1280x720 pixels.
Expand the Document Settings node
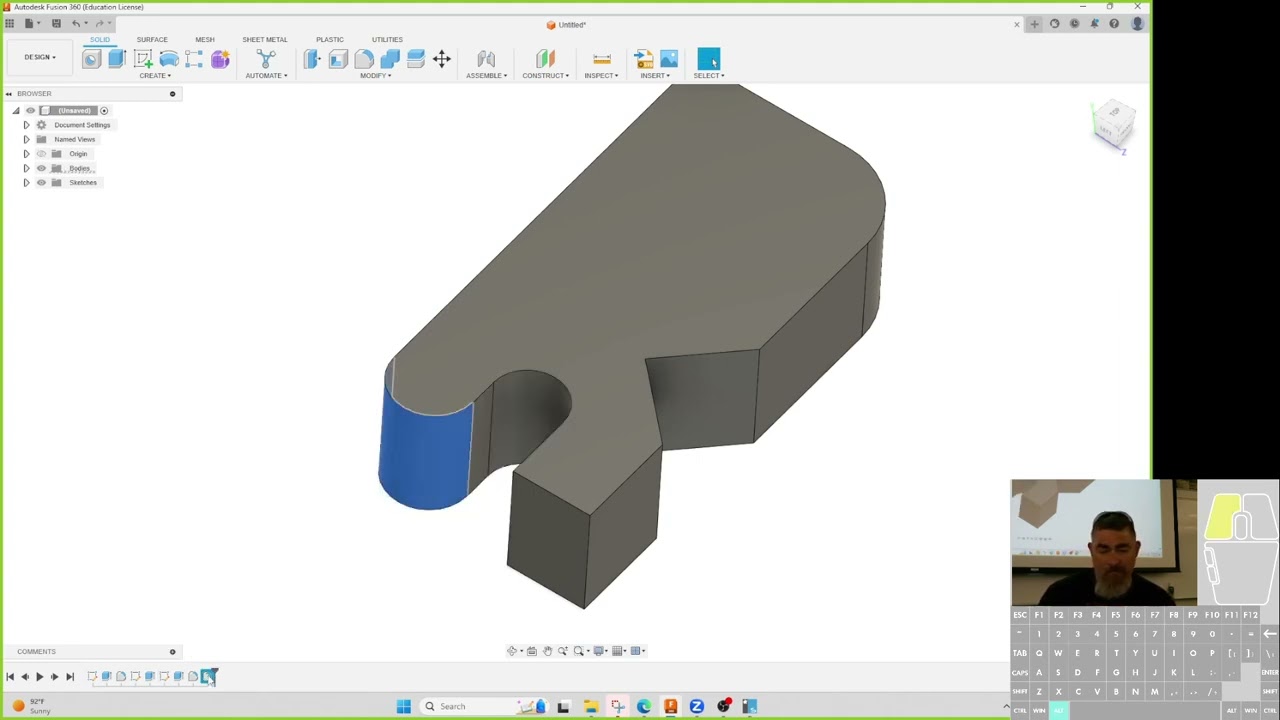26,125
